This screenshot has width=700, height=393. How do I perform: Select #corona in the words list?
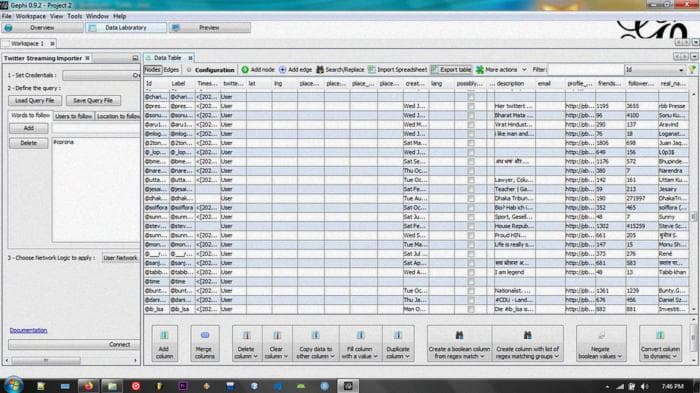[63, 142]
